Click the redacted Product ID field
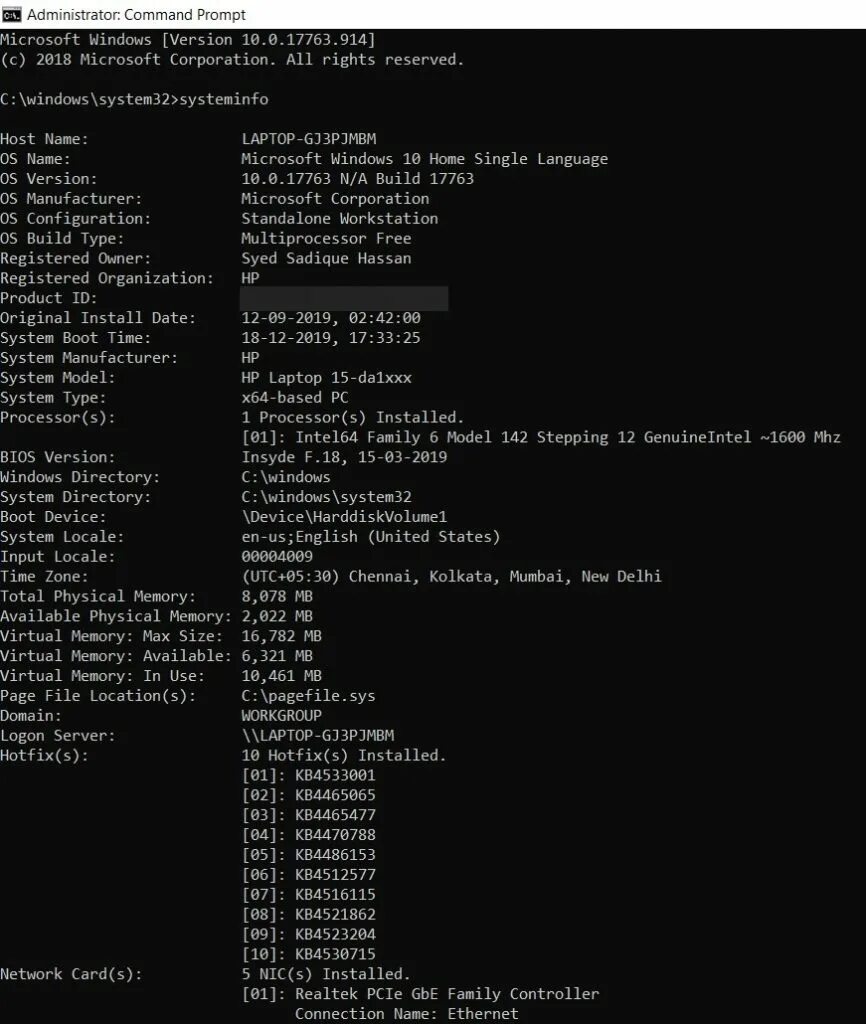This screenshot has height=1024, width=866. (x=344, y=298)
